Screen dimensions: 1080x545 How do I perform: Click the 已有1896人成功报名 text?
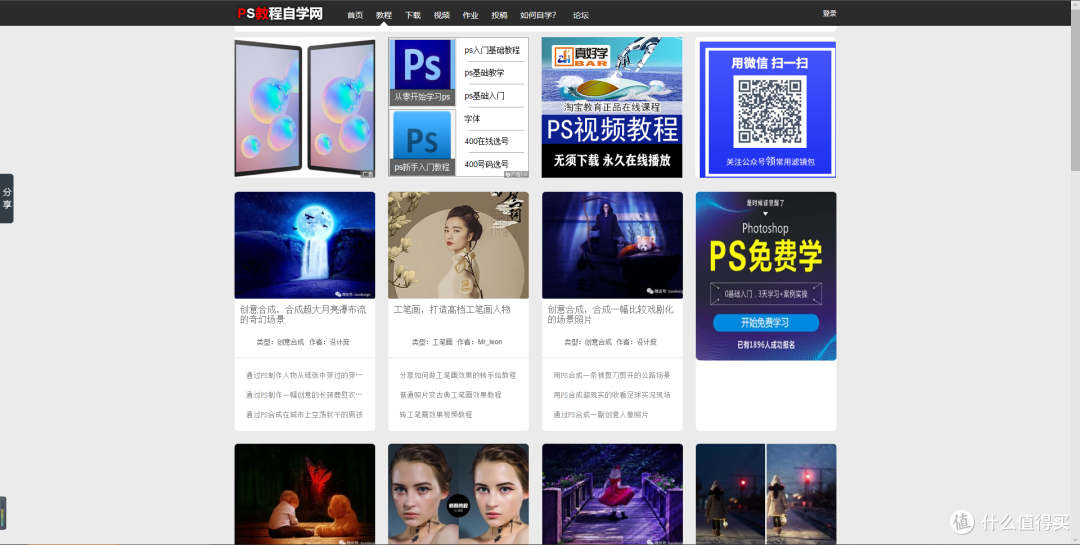[766, 345]
